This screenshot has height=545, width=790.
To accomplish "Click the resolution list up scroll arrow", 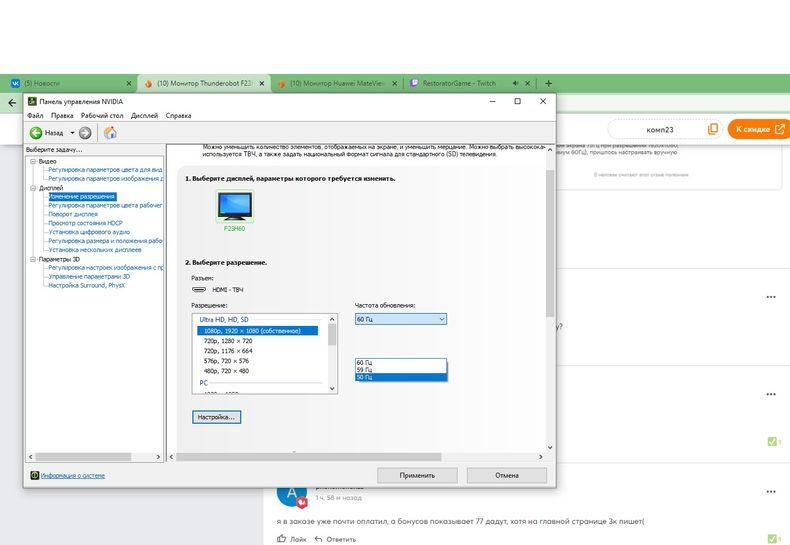I will (x=332, y=319).
